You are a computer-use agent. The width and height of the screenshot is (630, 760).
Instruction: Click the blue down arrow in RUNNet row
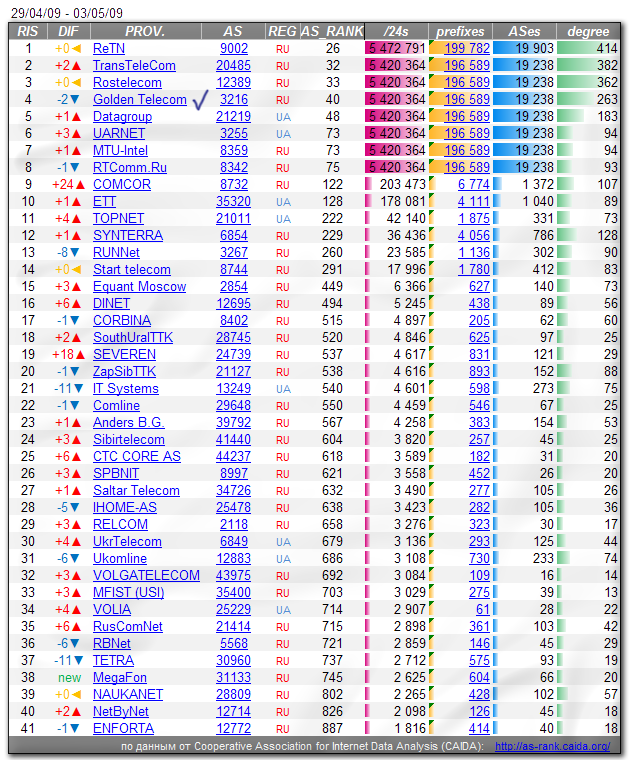pyautogui.click(x=75, y=253)
